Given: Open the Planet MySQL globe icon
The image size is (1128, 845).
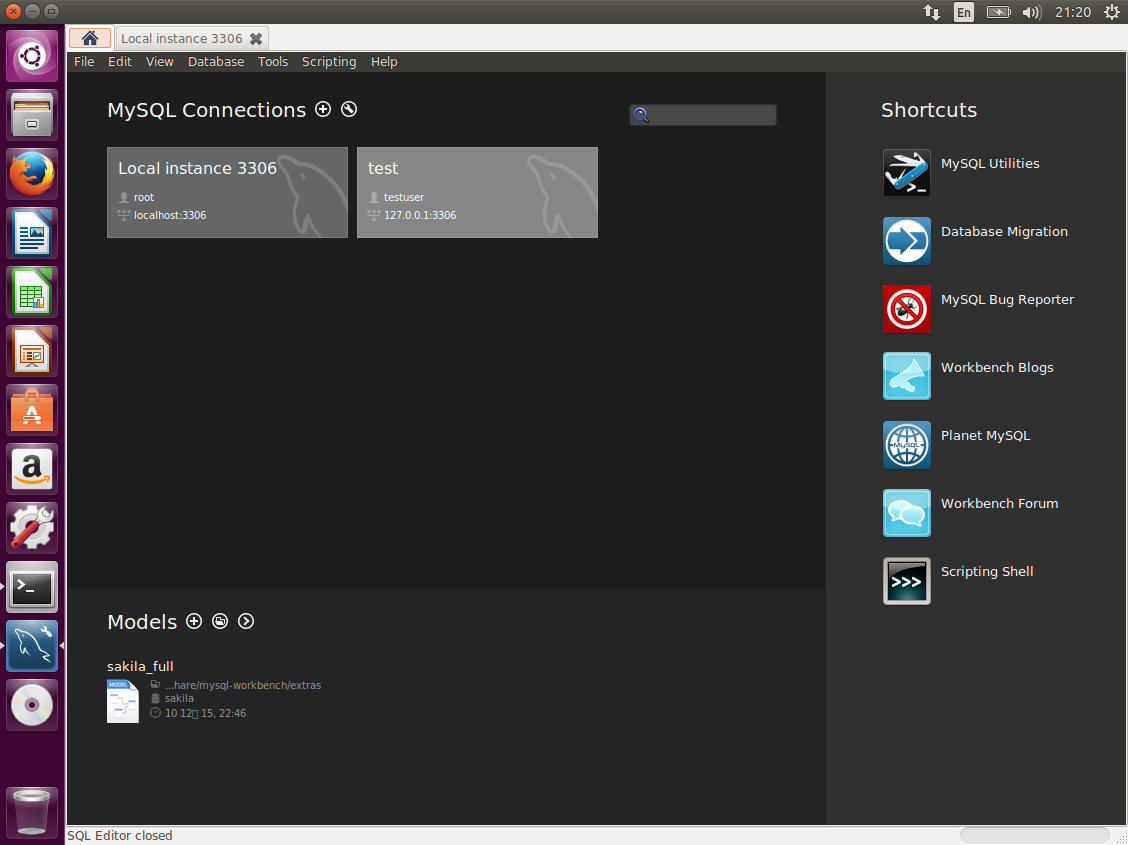Looking at the screenshot, I should click(906, 444).
